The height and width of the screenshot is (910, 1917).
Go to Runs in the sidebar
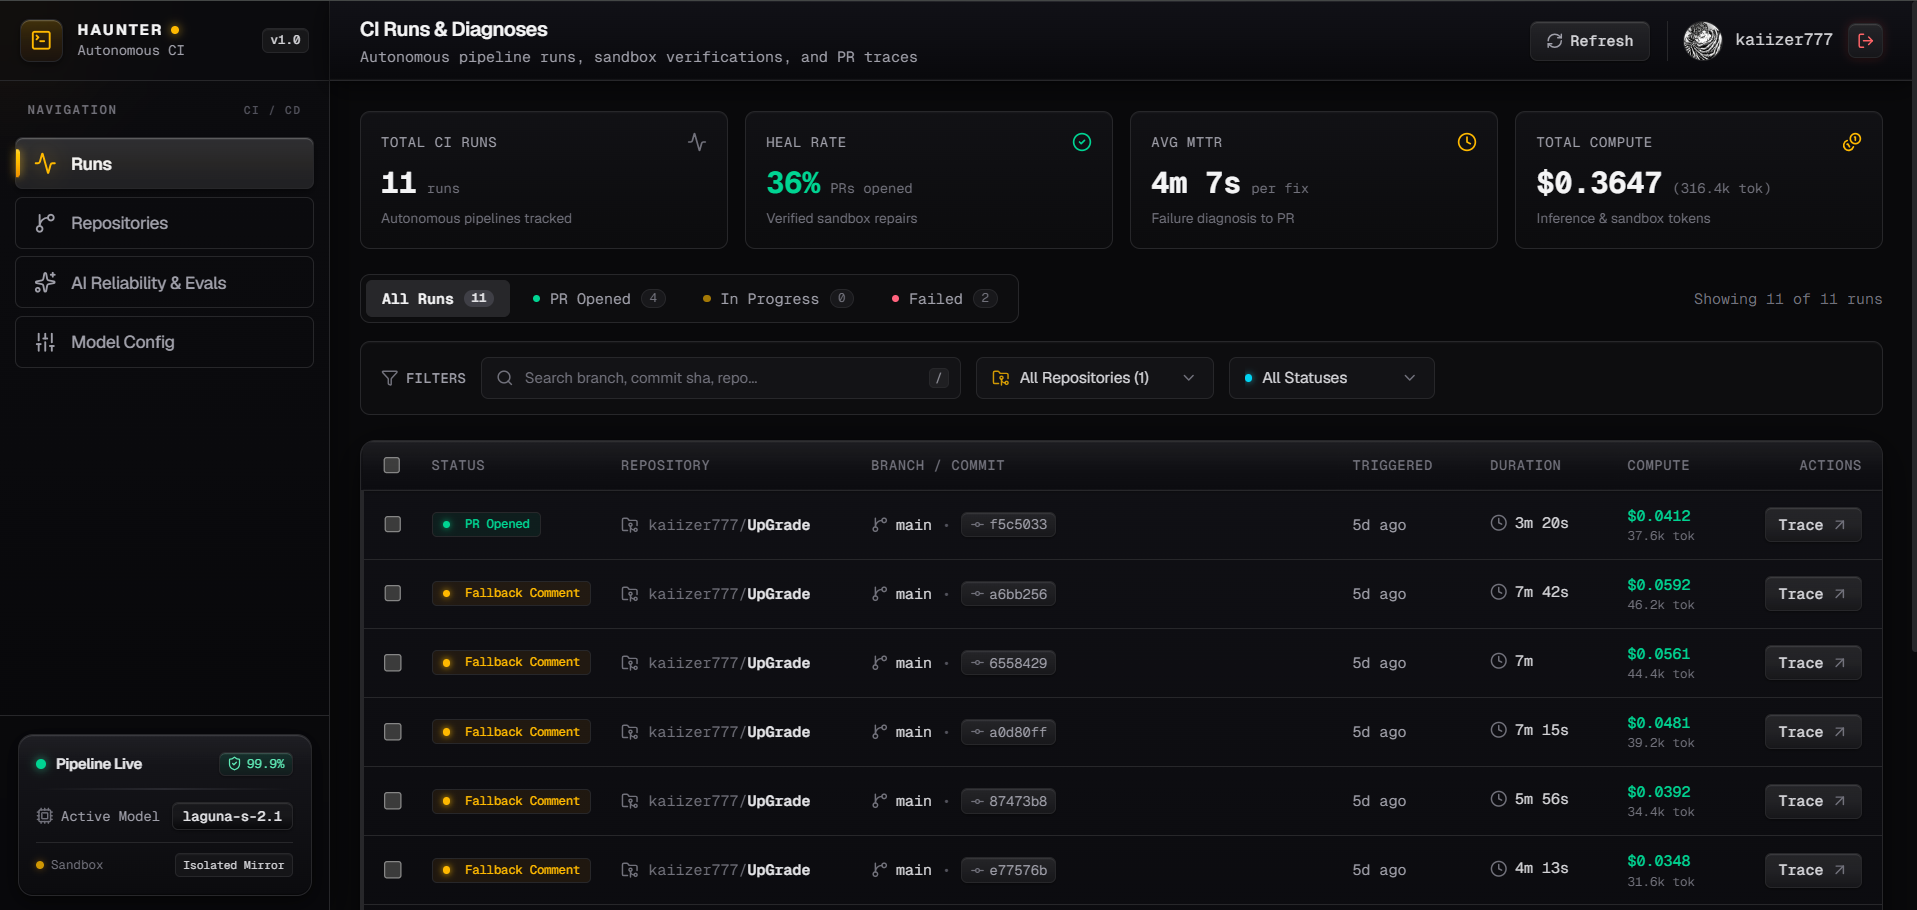click(164, 164)
